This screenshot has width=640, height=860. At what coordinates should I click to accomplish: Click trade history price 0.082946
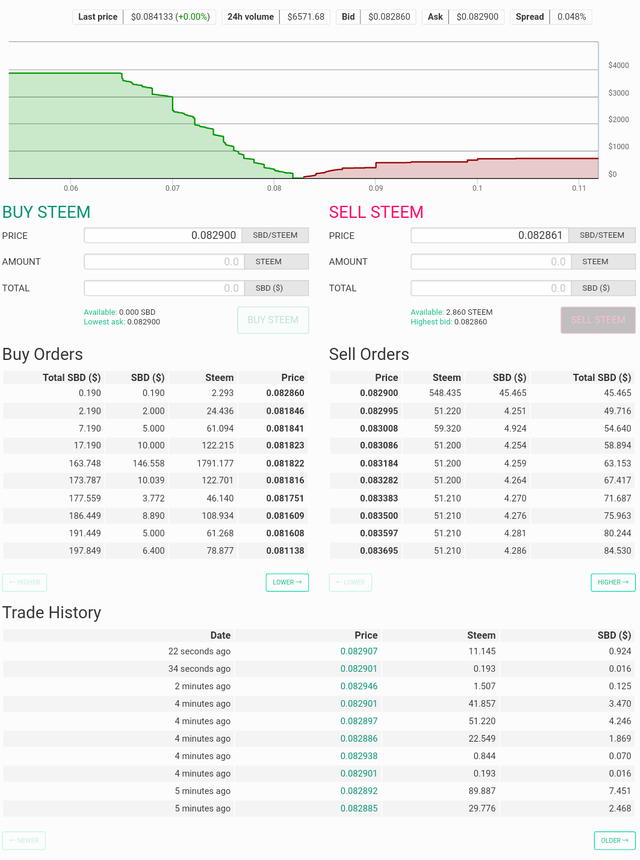(x=359, y=686)
